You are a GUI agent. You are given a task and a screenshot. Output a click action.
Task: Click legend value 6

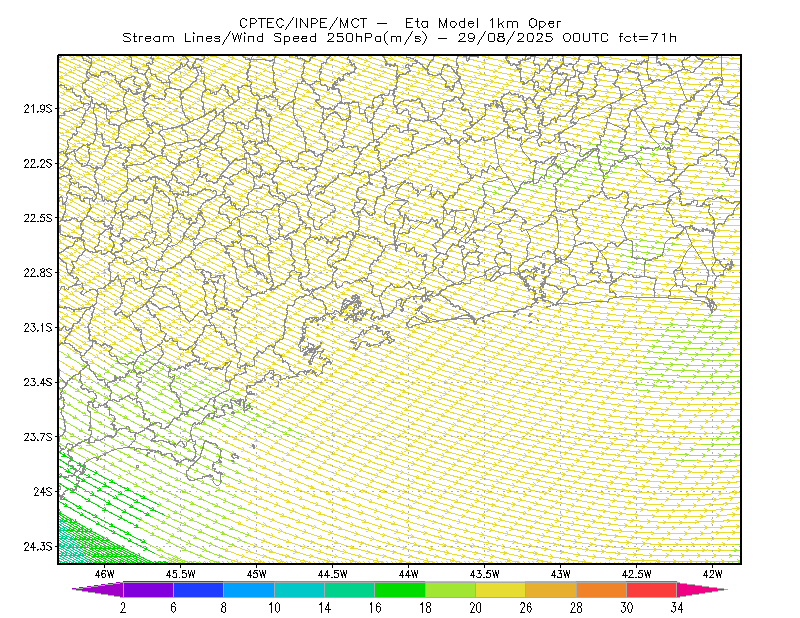pyautogui.click(x=173, y=608)
